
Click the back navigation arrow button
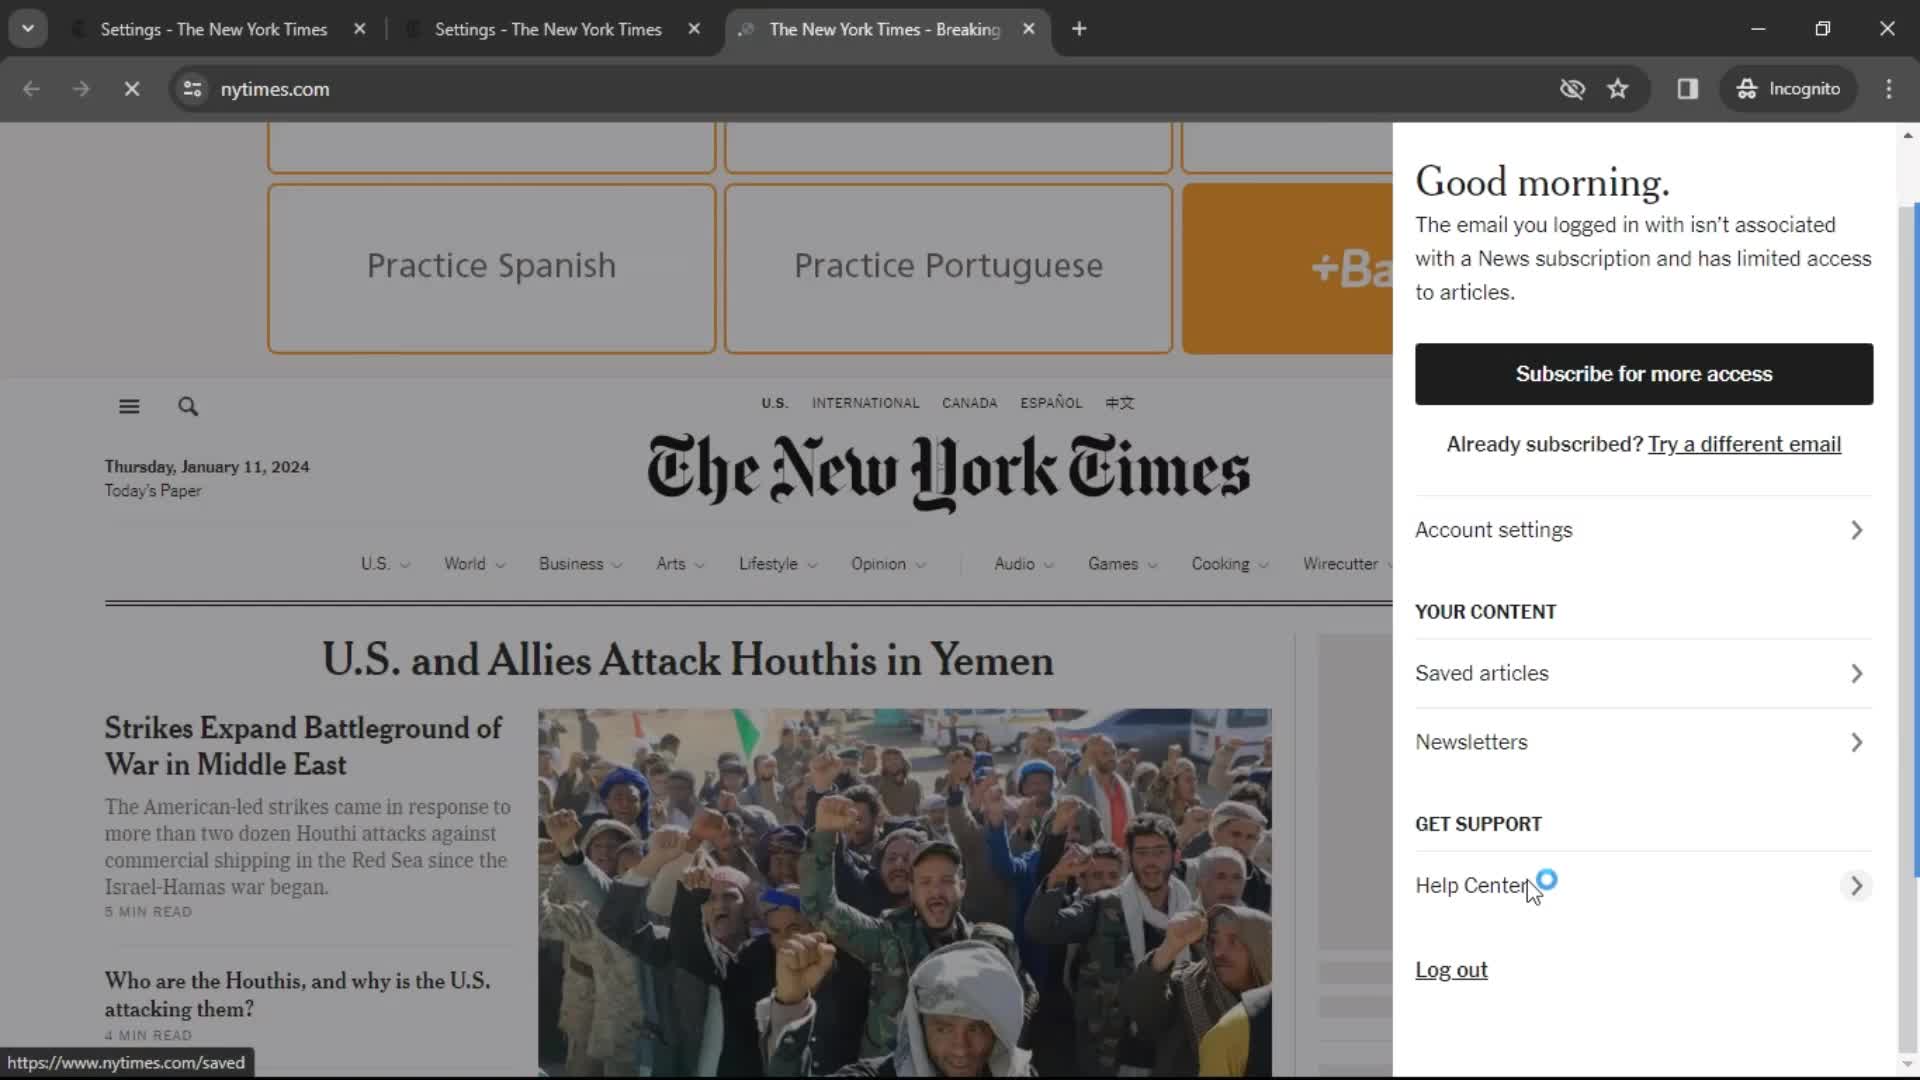tap(33, 88)
